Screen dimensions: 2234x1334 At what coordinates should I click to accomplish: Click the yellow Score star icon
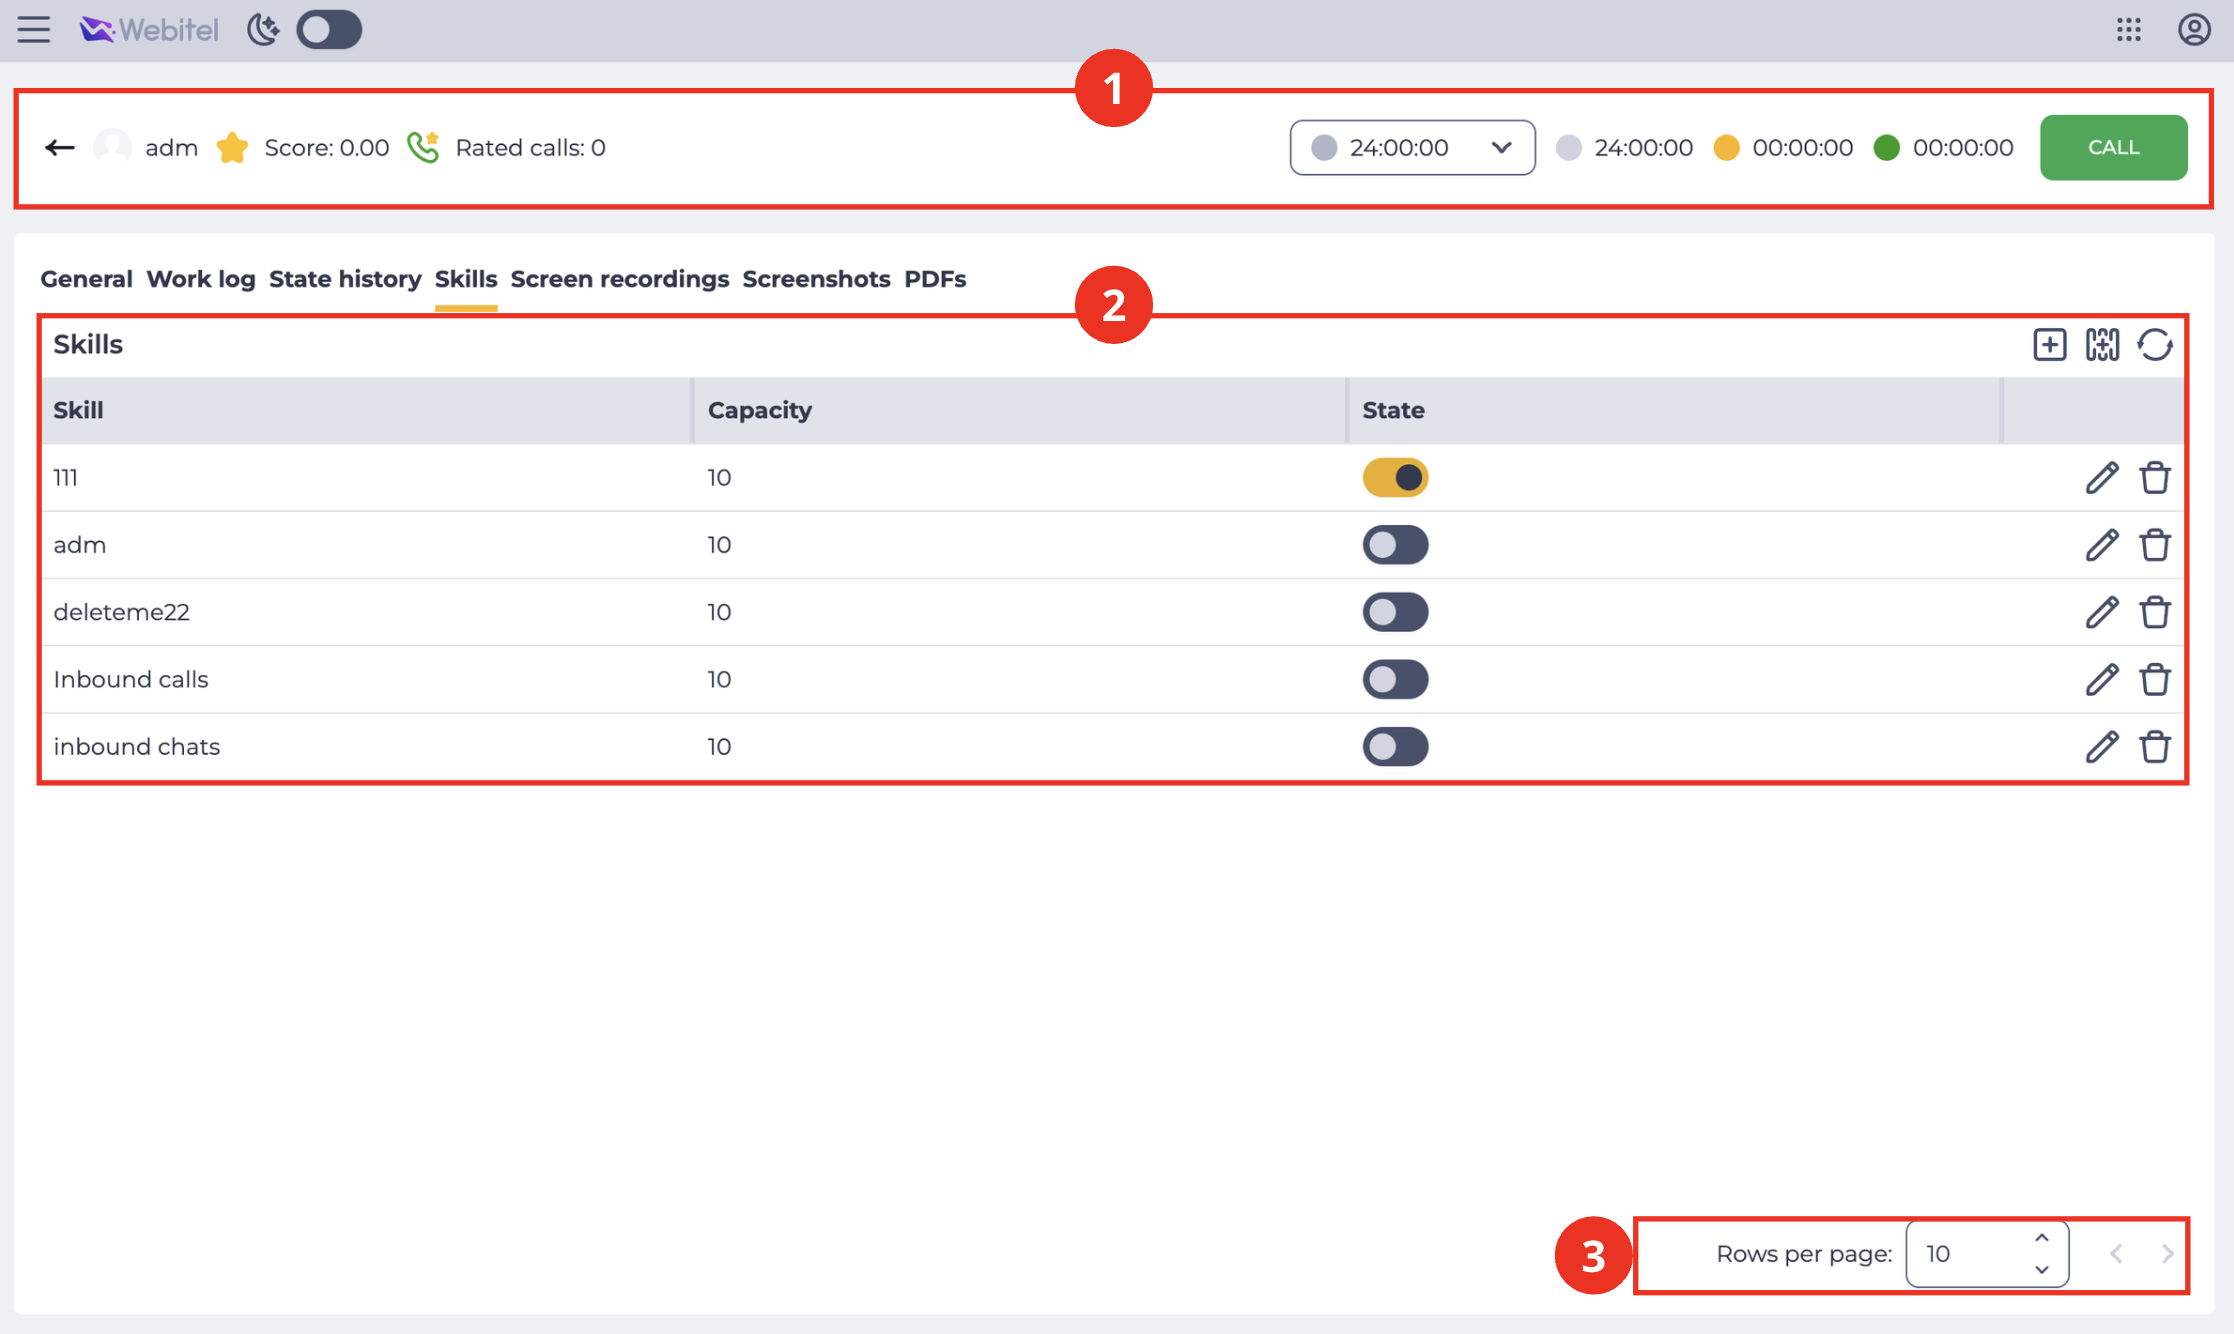(x=233, y=148)
